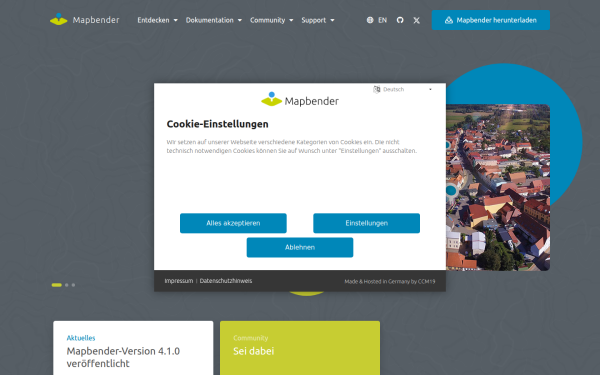Click the Mapbender logo in cookie dialog
The image size is (600, 375).
(300, 99)
